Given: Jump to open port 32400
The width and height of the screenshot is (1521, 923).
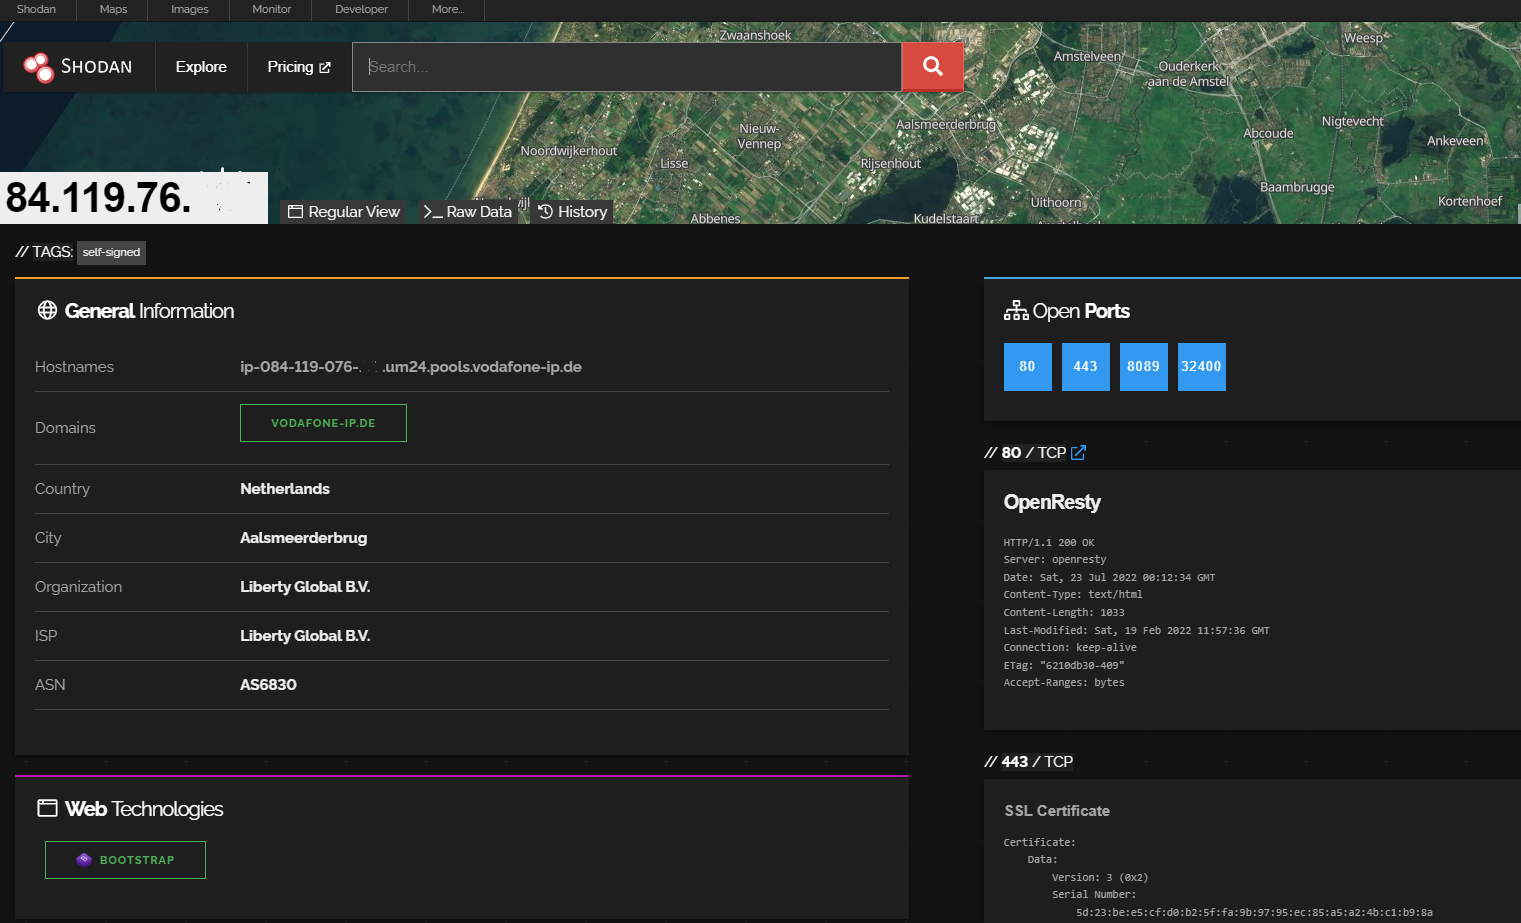Looking at the screenshot, I should click(1201, 367).
